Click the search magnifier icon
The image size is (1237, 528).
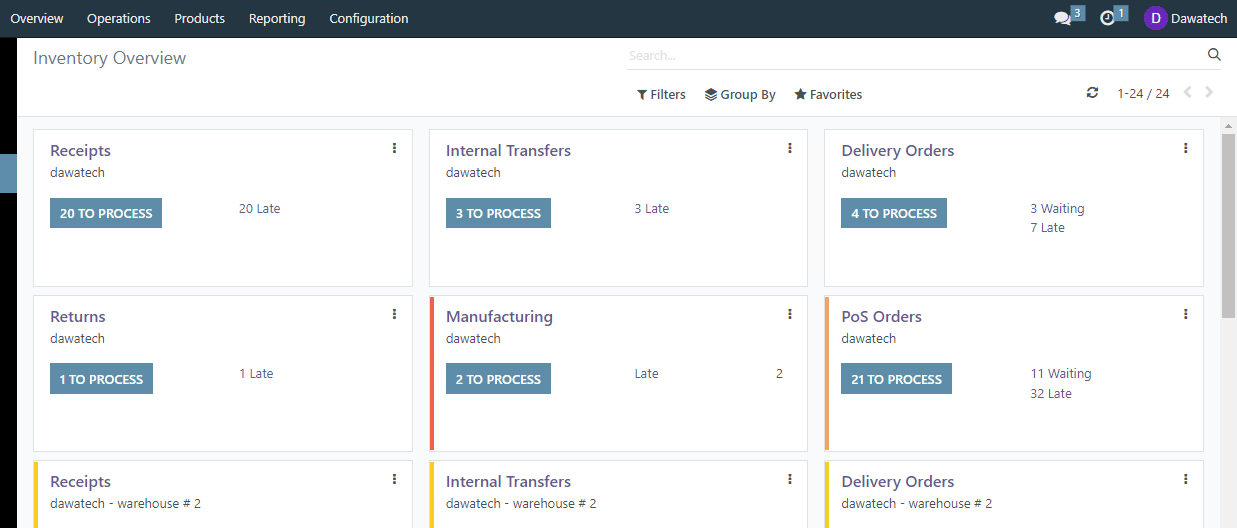(x=1214, y=55)
